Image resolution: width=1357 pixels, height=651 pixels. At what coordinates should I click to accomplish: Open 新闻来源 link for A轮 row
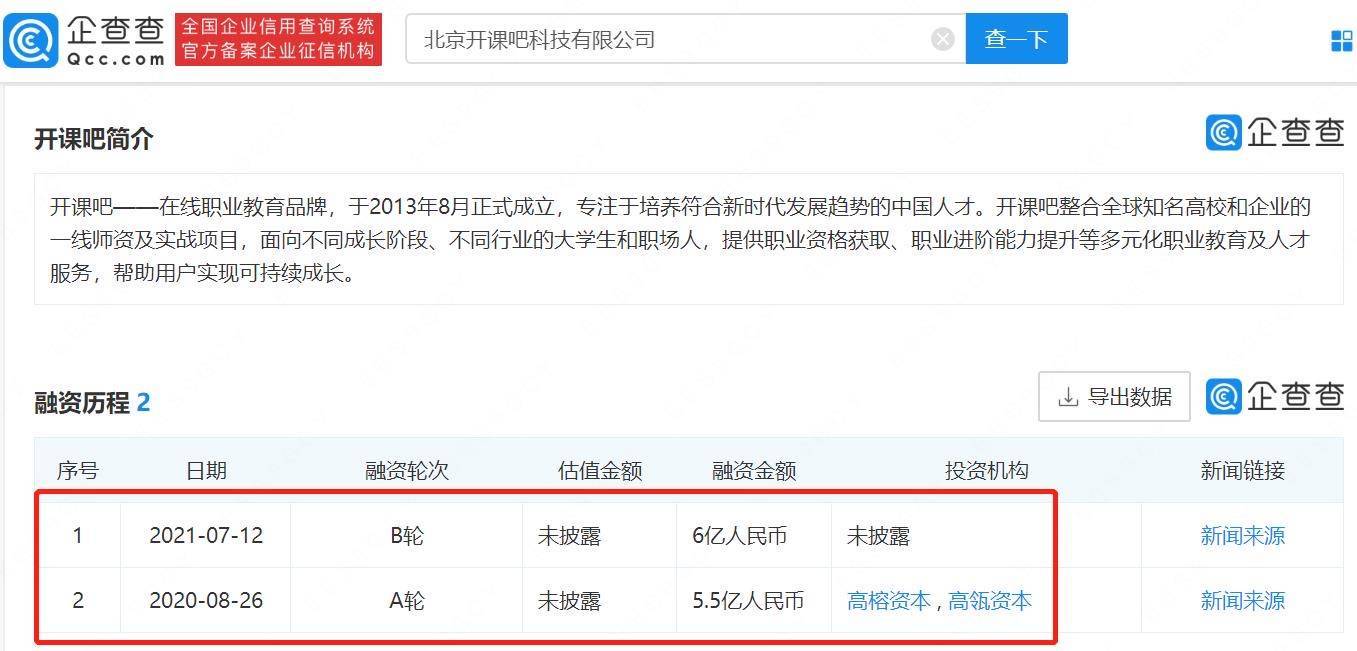click(x=1242, y=601)
